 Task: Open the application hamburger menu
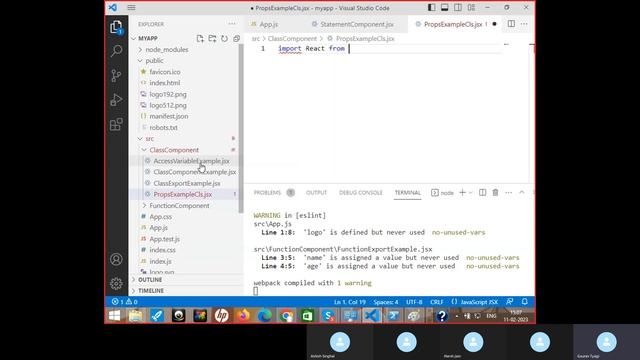131,8
